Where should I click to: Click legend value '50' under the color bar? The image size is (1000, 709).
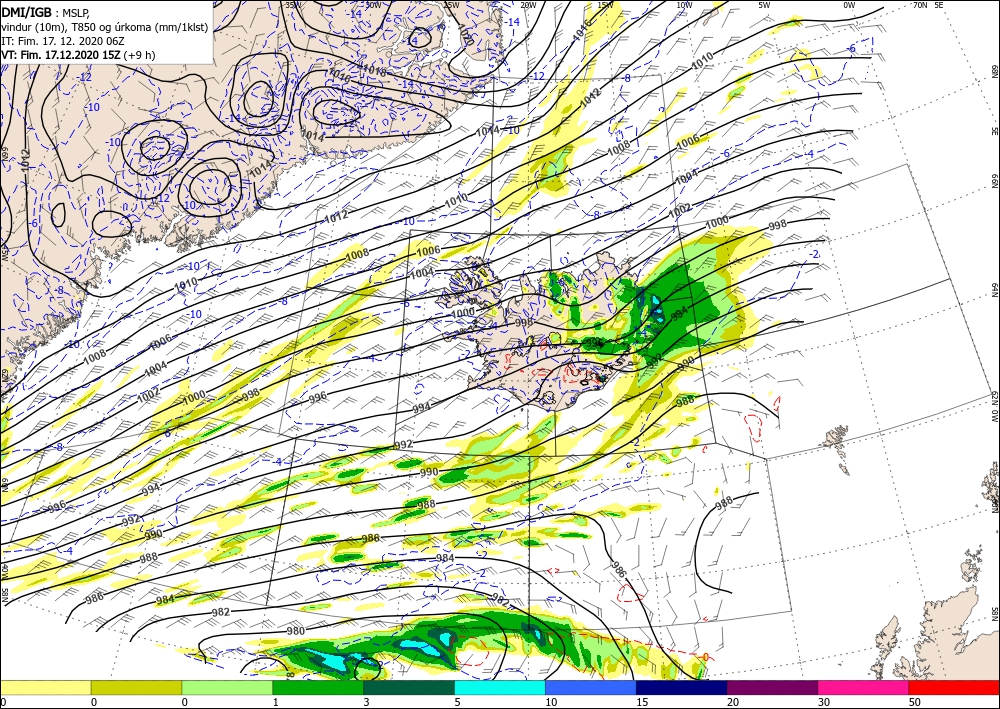[914, 703]
